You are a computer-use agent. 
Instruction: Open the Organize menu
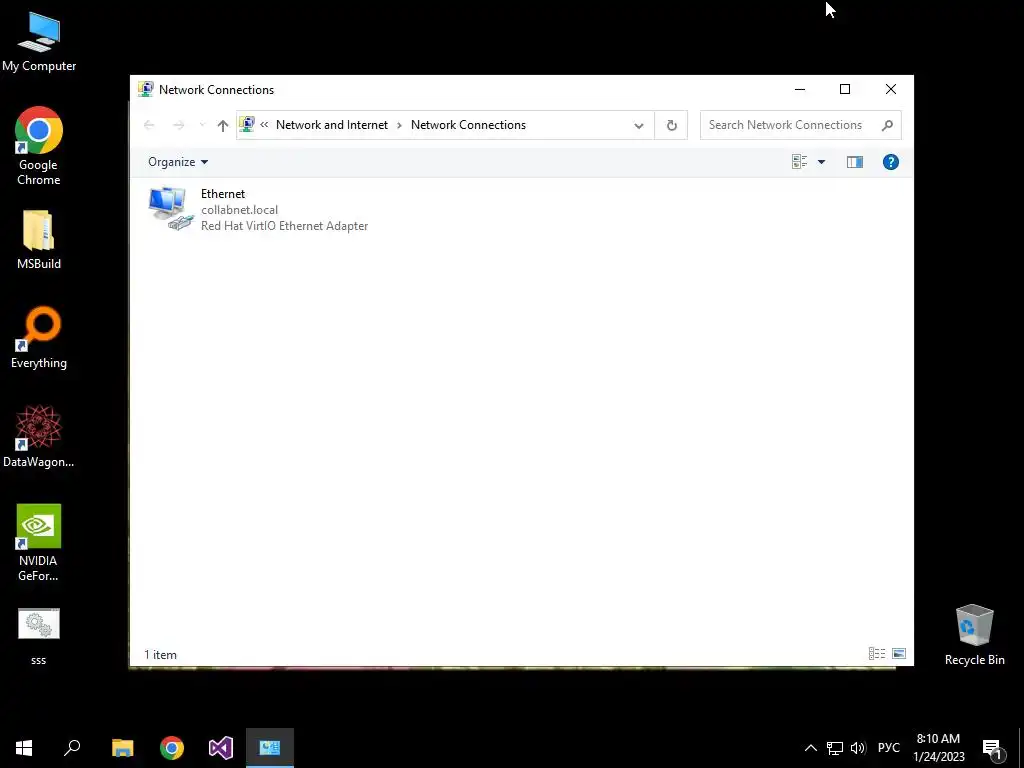(x=178, y=162)
